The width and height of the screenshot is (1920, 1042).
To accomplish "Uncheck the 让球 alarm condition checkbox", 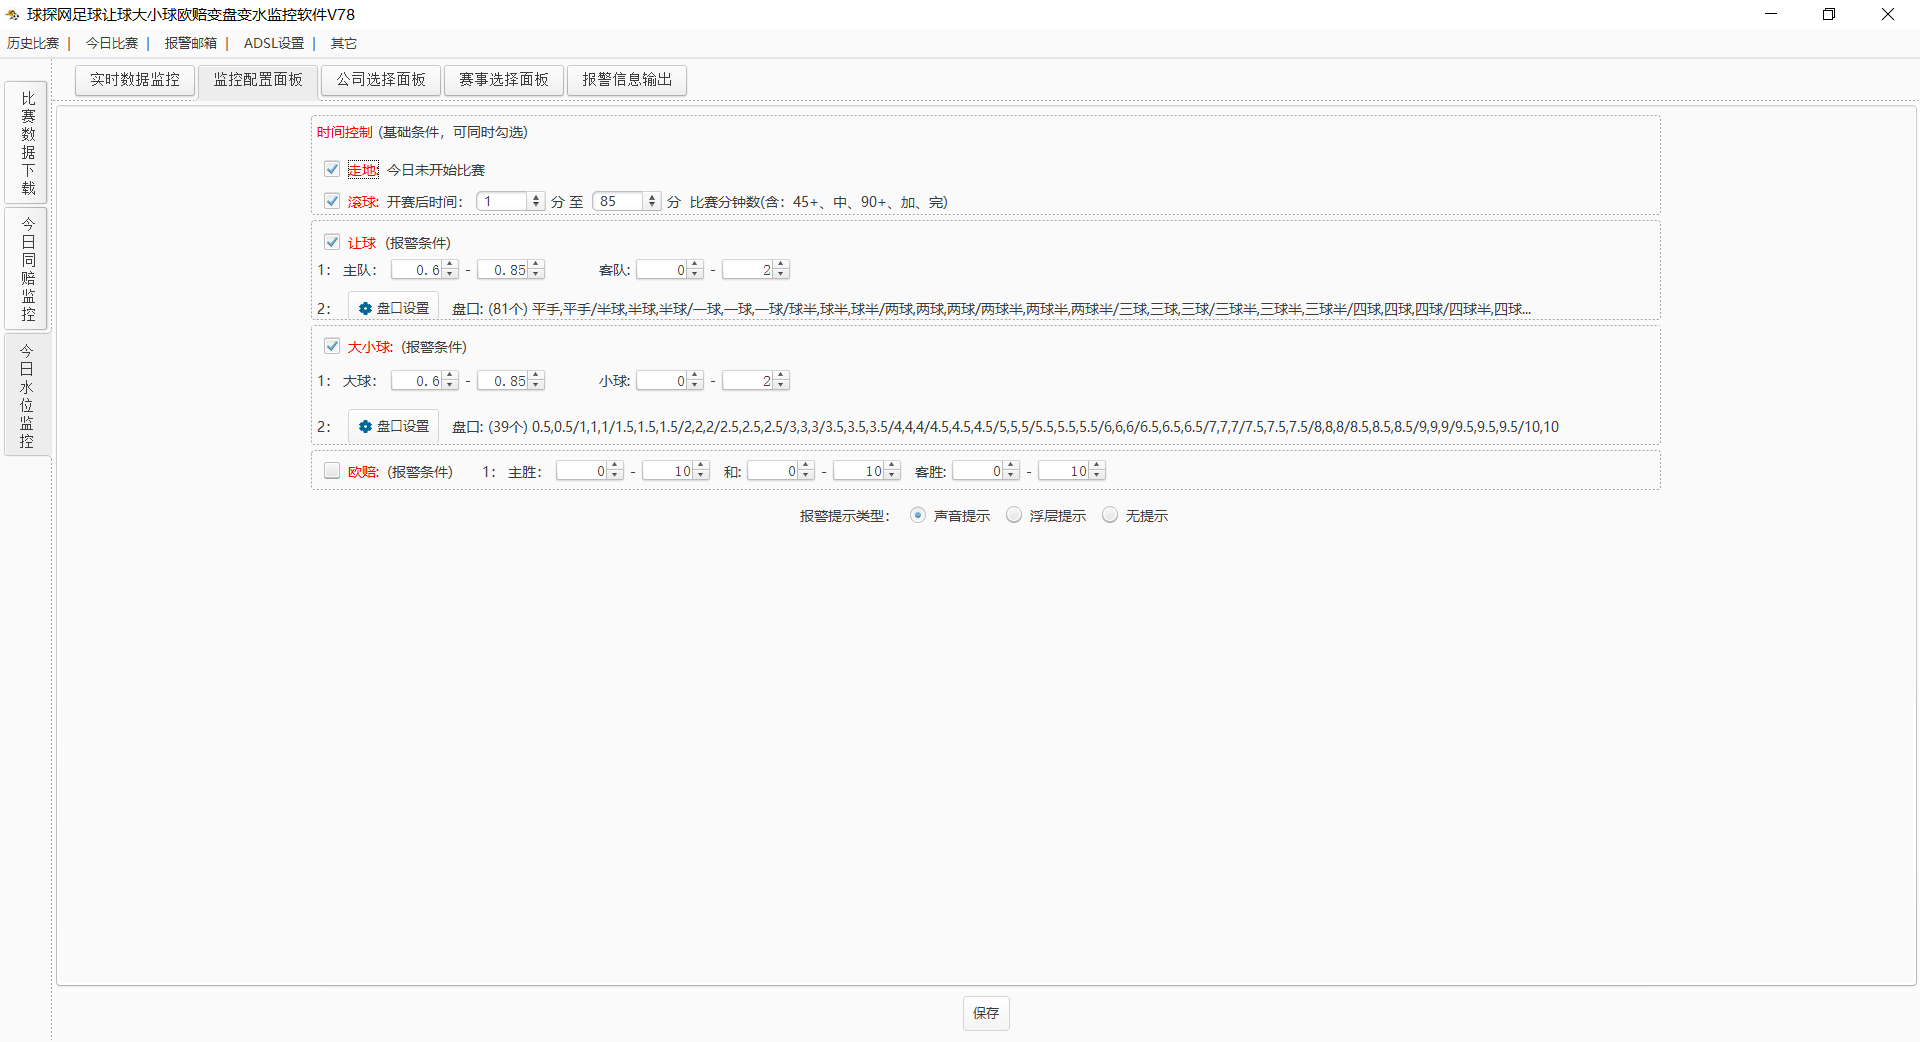I will (x=332, y=242).
